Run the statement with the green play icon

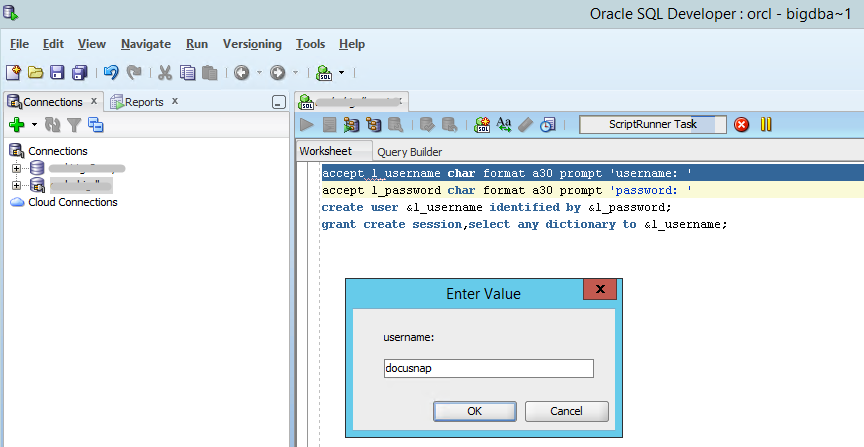coord(307,125)
